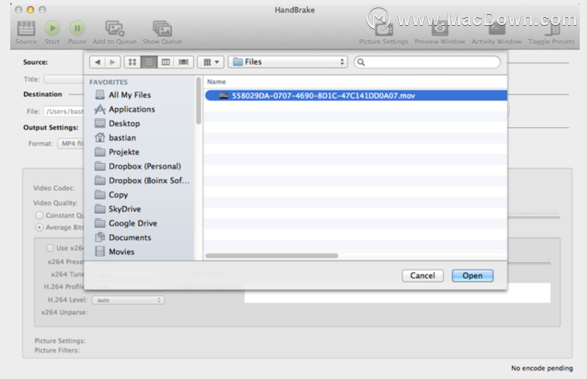Click the constant quality slider
The height and width of the screenshot is (379, 587).
tap(533, 216)
